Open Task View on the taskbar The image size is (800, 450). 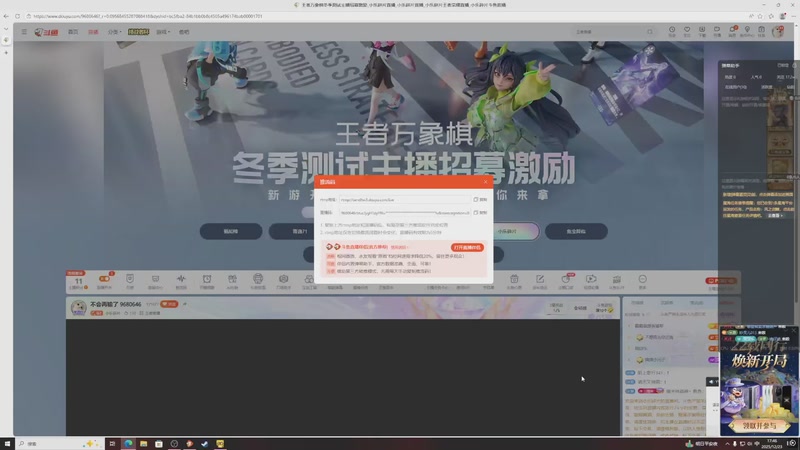[112, 444]
